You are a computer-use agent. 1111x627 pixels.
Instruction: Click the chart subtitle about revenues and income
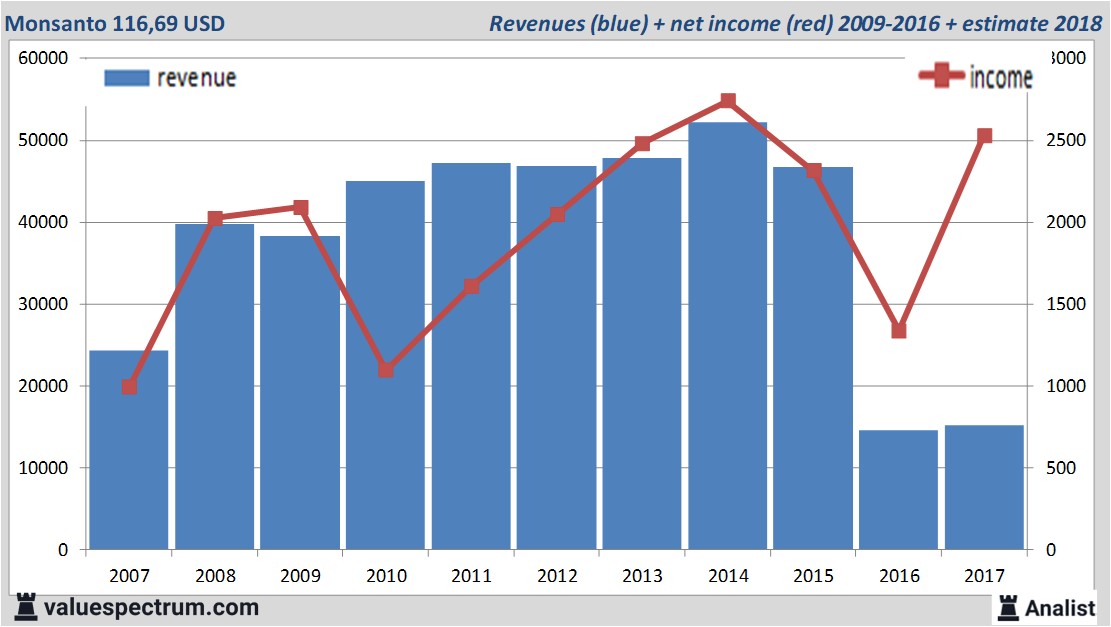pyautogui.click(x=795, y=22)
